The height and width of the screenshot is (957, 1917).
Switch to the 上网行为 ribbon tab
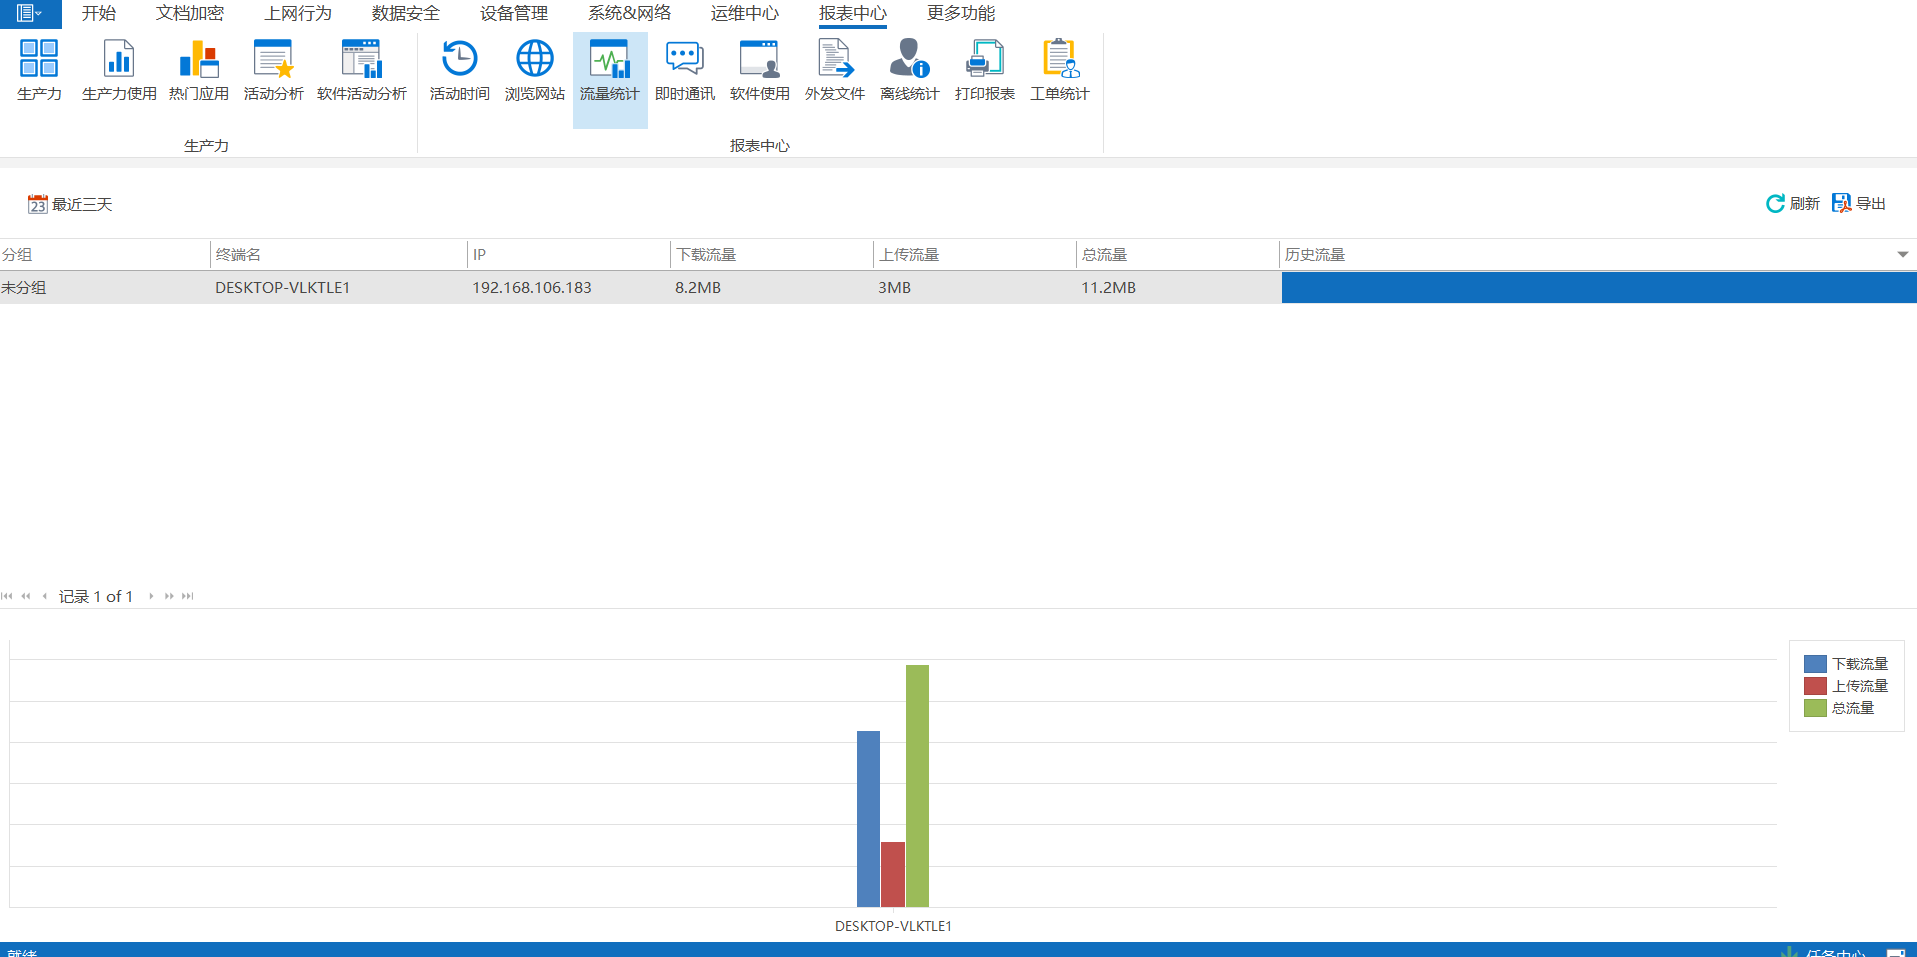coord(297,13)
